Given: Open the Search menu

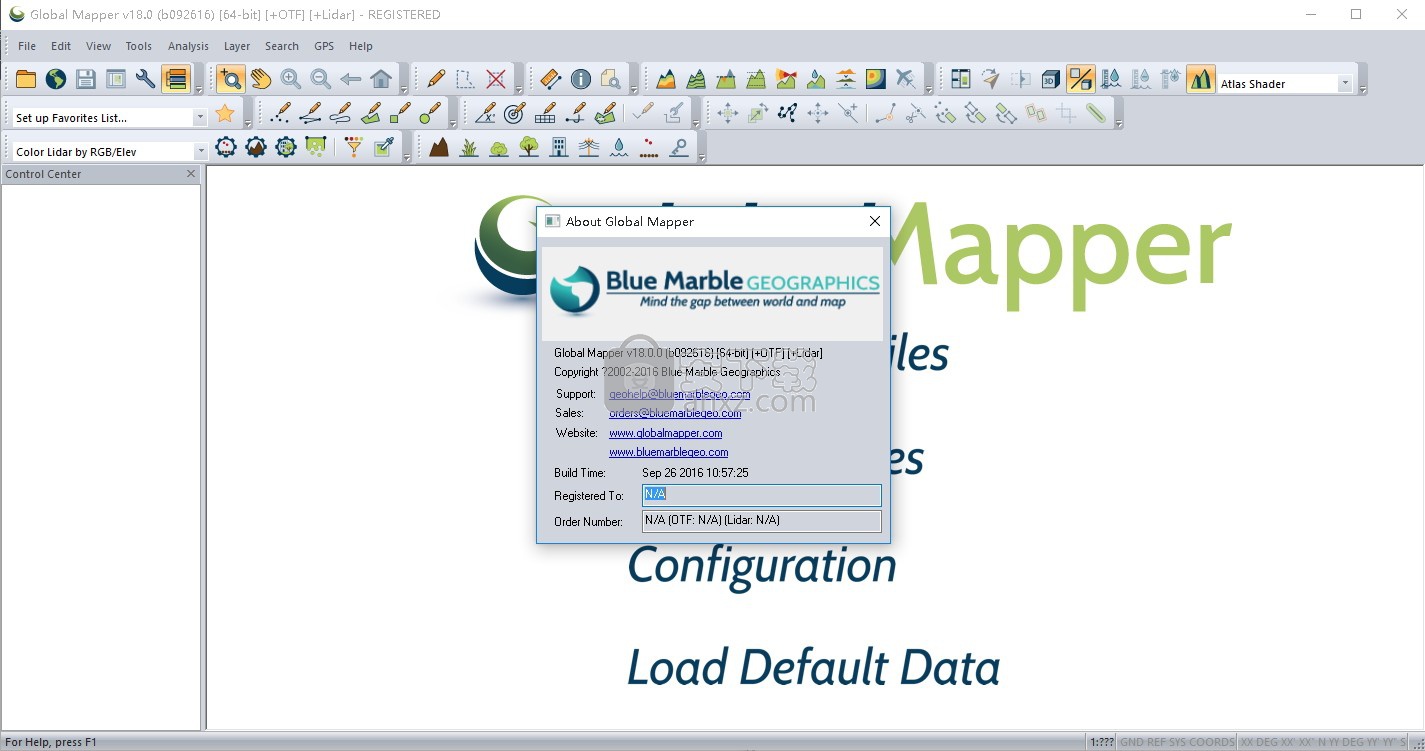Looking at the screenshot, I should click(282, 46).
